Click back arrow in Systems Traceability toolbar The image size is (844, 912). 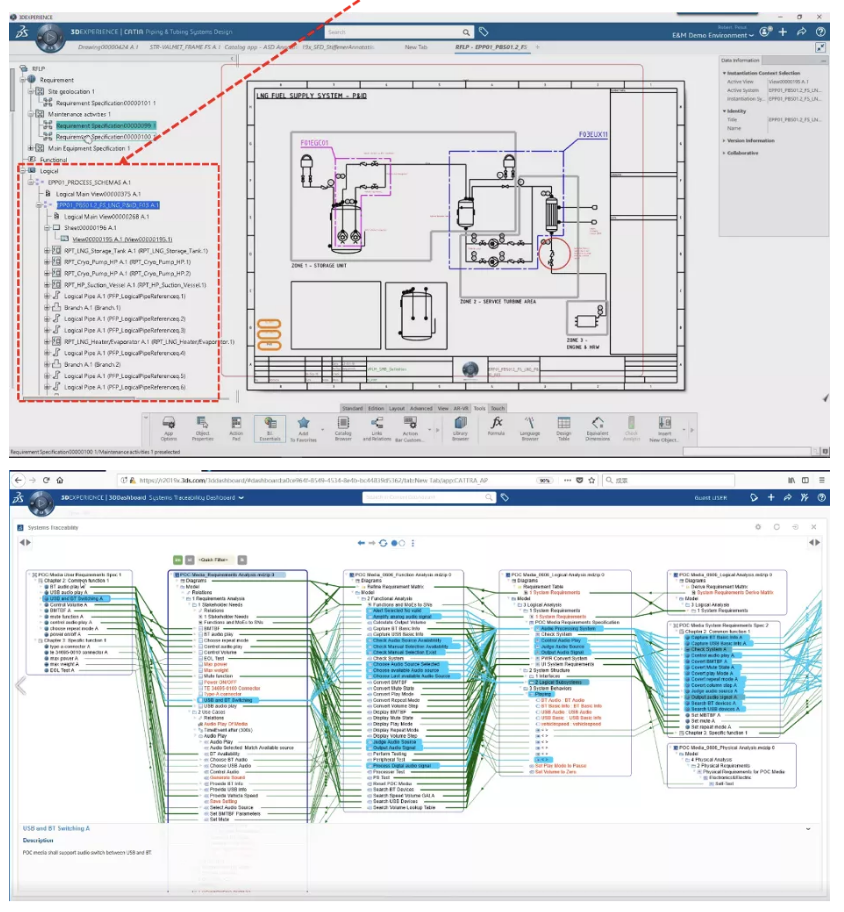tap(361, 543)
